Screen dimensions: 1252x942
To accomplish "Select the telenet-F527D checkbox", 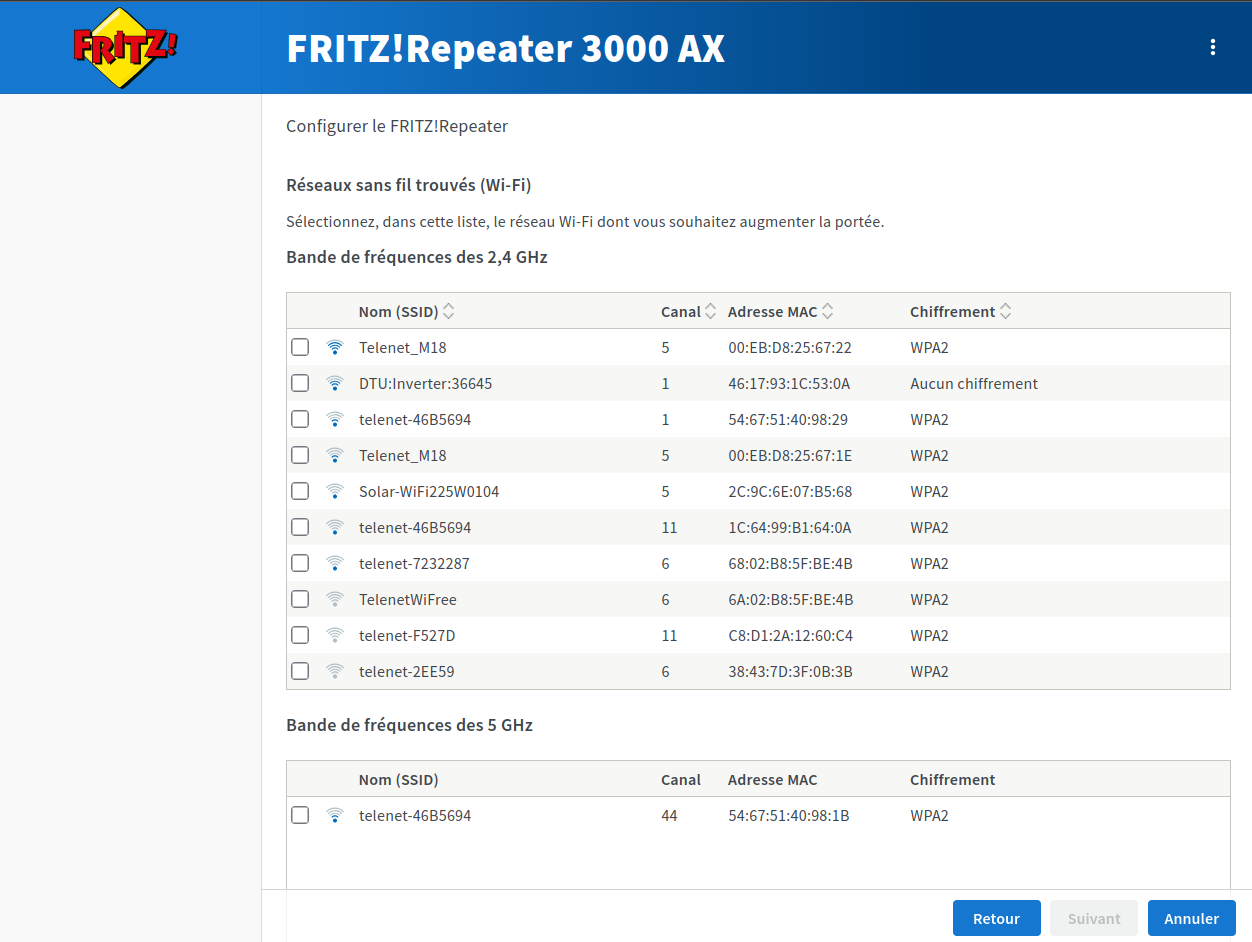I will pyautogui.click(x=300, y=635).
